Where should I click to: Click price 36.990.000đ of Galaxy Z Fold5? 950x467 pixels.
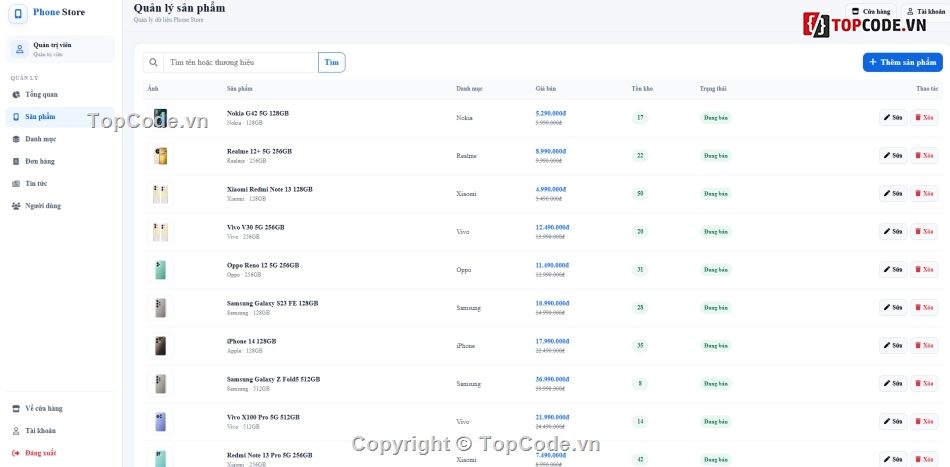(x=553, y=379)
